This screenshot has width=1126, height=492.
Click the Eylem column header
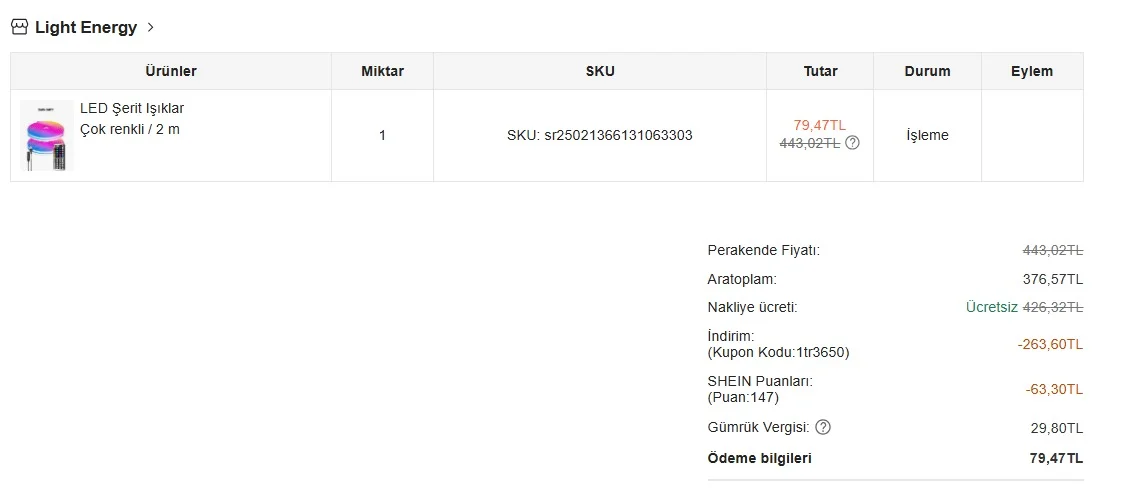1032,71
